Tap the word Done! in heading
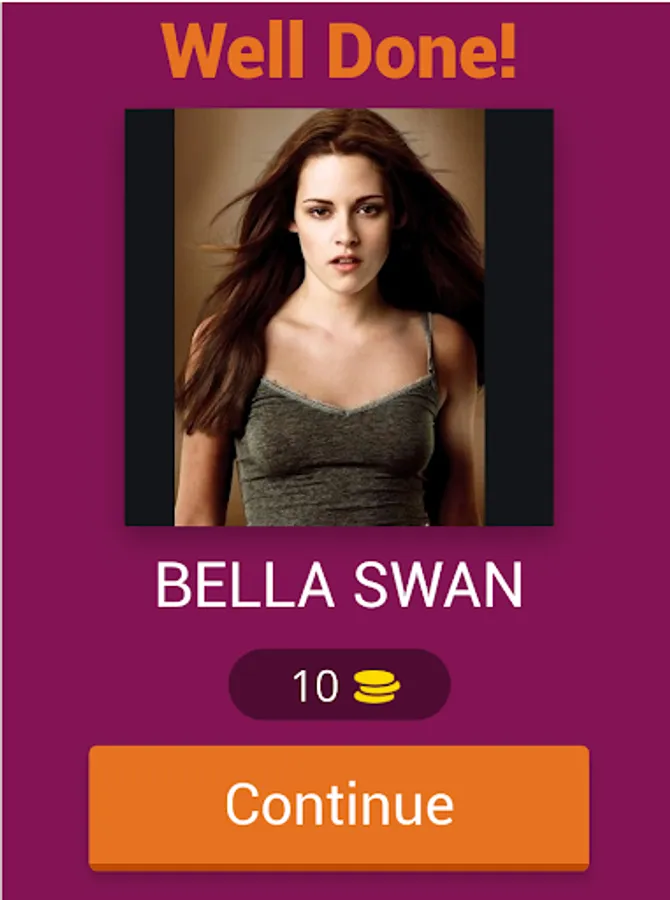 coord(423,52)
